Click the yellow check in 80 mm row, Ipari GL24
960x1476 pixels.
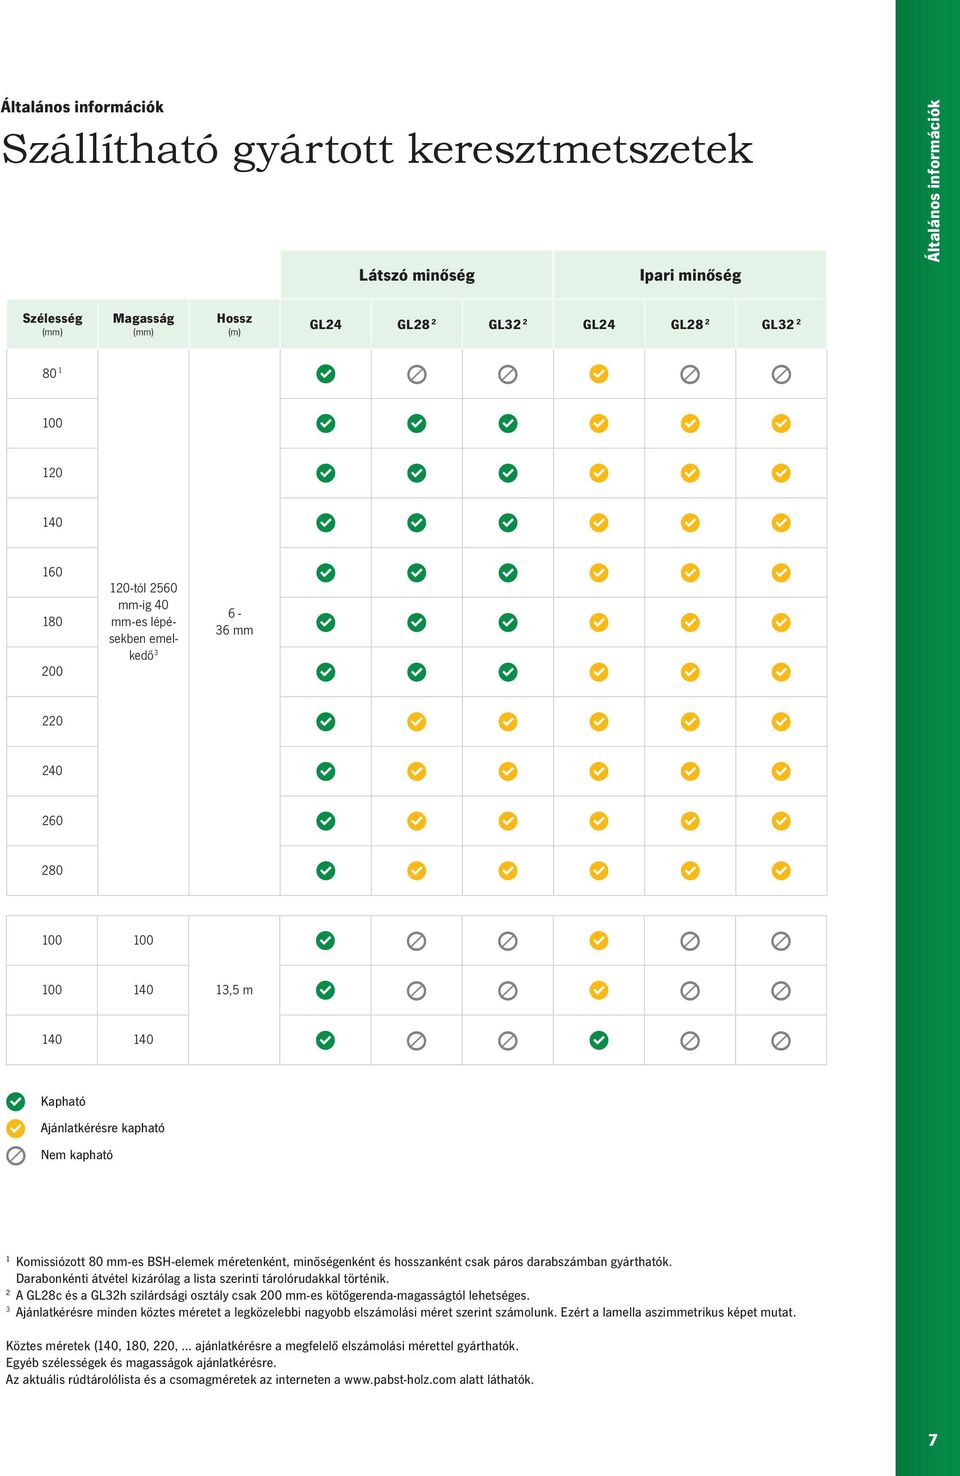(599, 374)
